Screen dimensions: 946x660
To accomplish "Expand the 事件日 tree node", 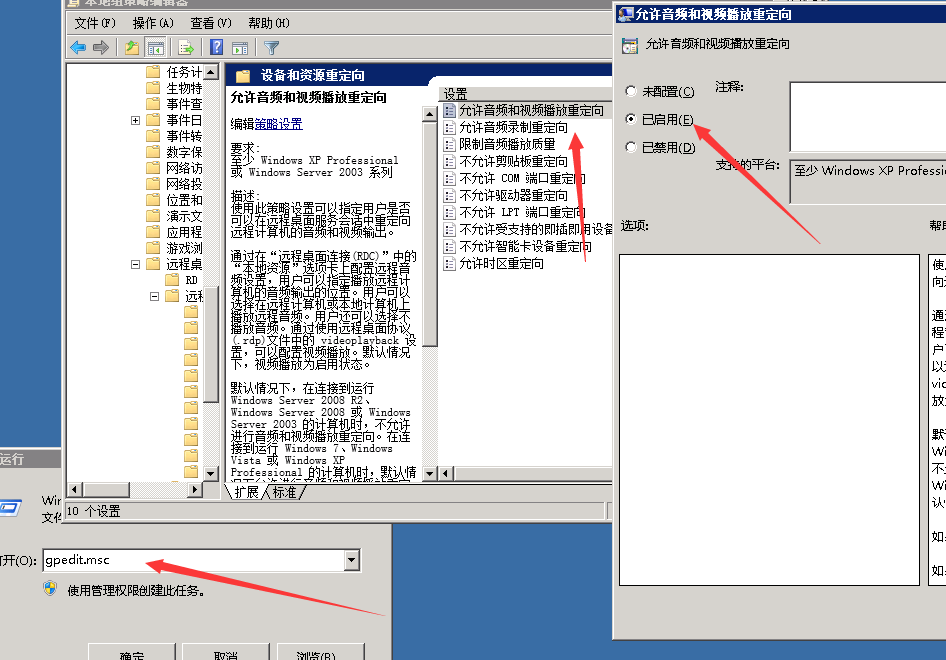I will click(x=134, y=121).
